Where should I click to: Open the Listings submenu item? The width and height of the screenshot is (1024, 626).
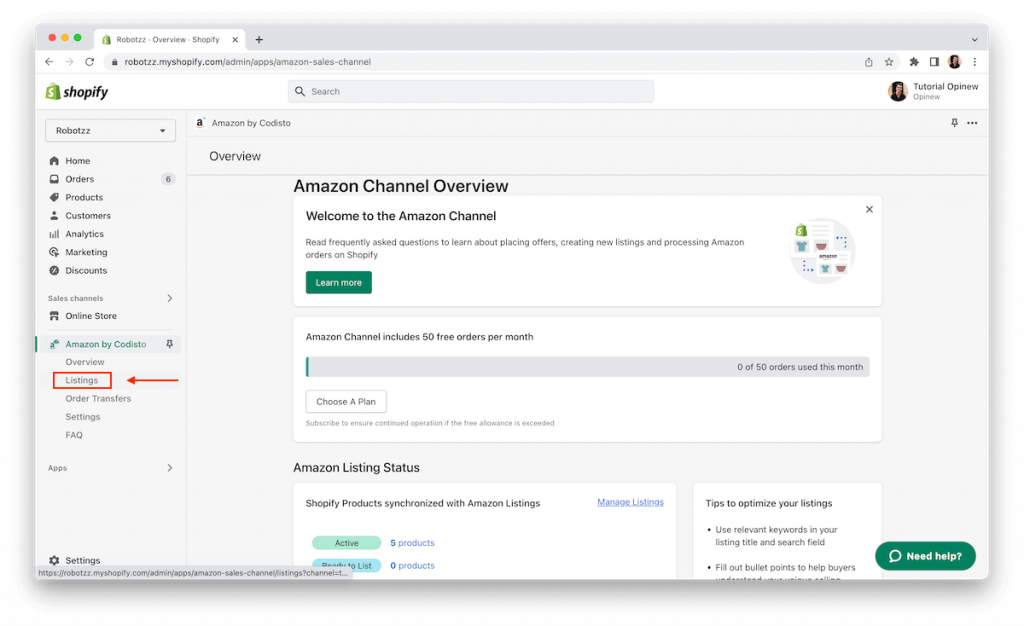[x=82, y=380]
